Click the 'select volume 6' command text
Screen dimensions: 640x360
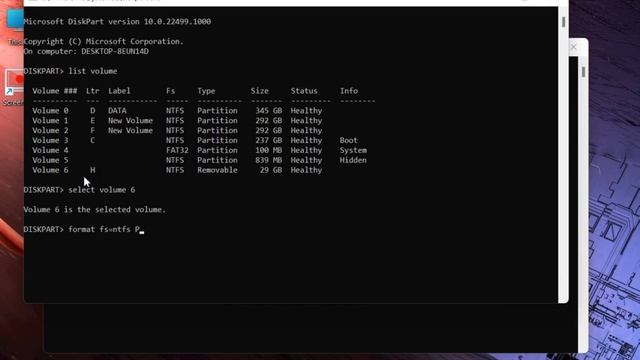coord(102,190)
